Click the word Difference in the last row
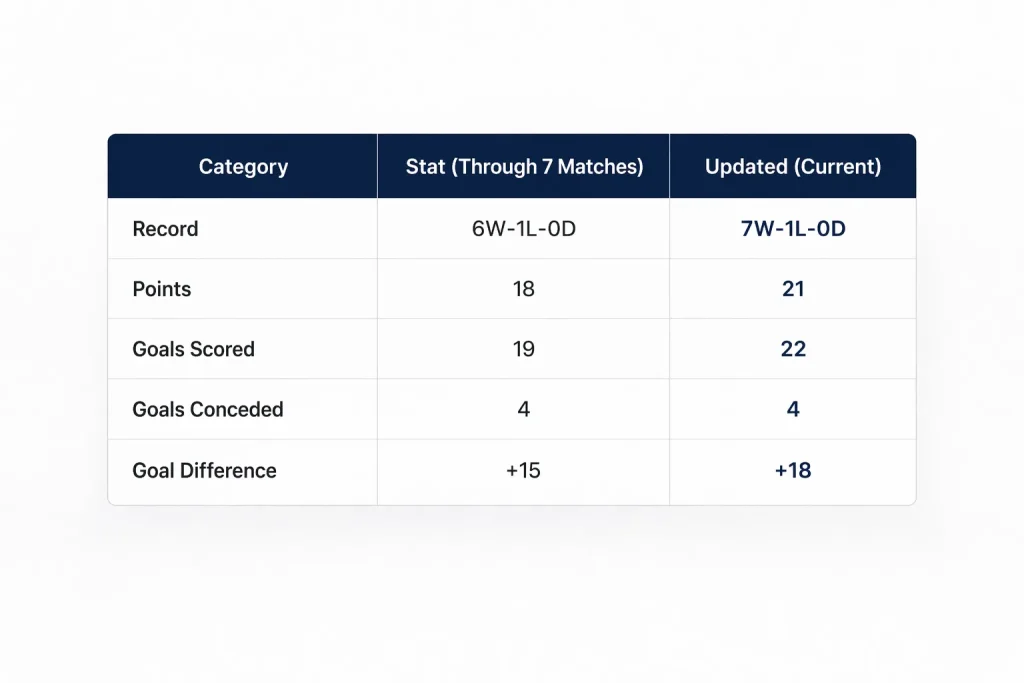This screenshot has width=1024, height=683. point(228,470)
